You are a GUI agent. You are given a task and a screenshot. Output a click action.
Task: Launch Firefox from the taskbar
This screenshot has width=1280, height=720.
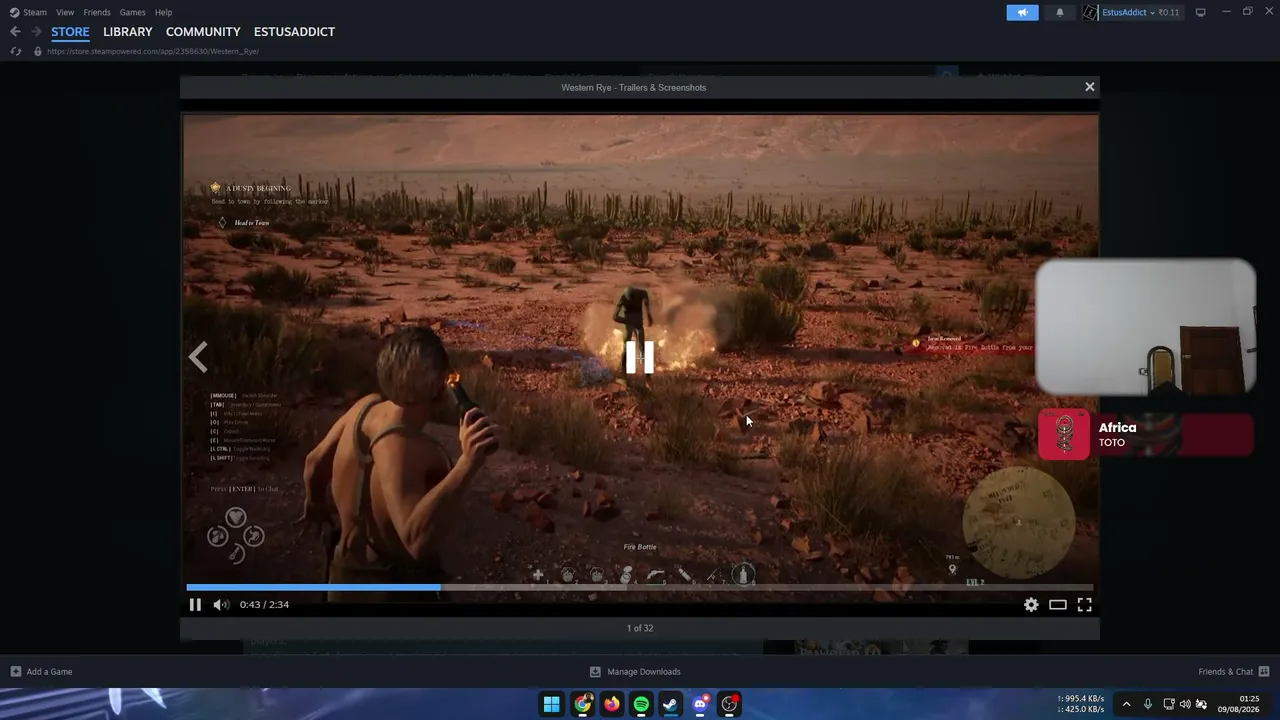[611, 704]
